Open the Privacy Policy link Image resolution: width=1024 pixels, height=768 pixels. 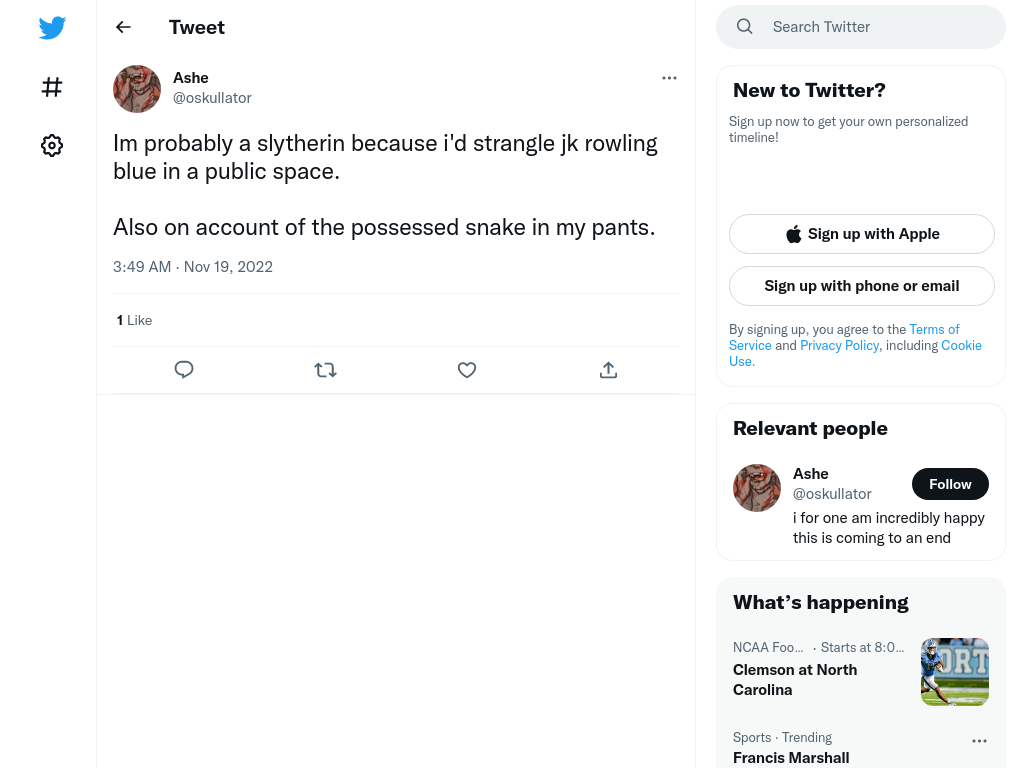(839, 345)
